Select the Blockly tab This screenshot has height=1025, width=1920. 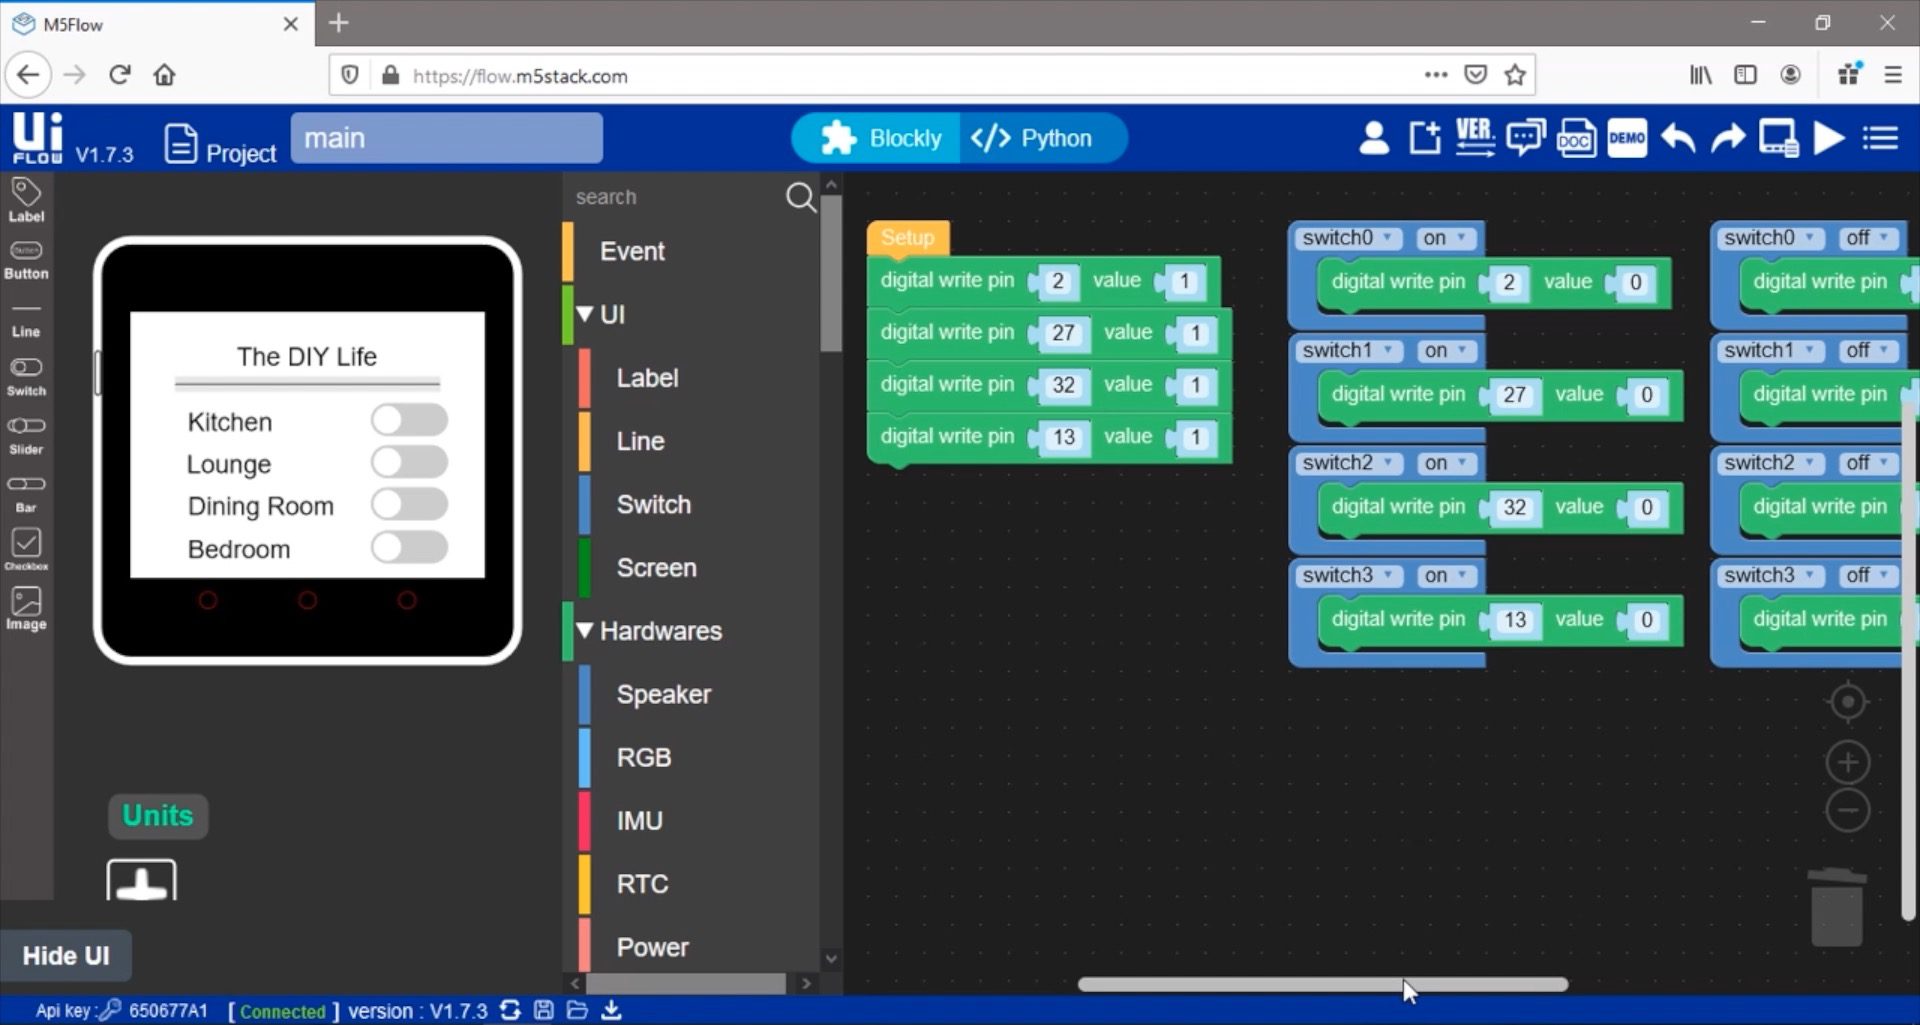(x=880, y=138)
